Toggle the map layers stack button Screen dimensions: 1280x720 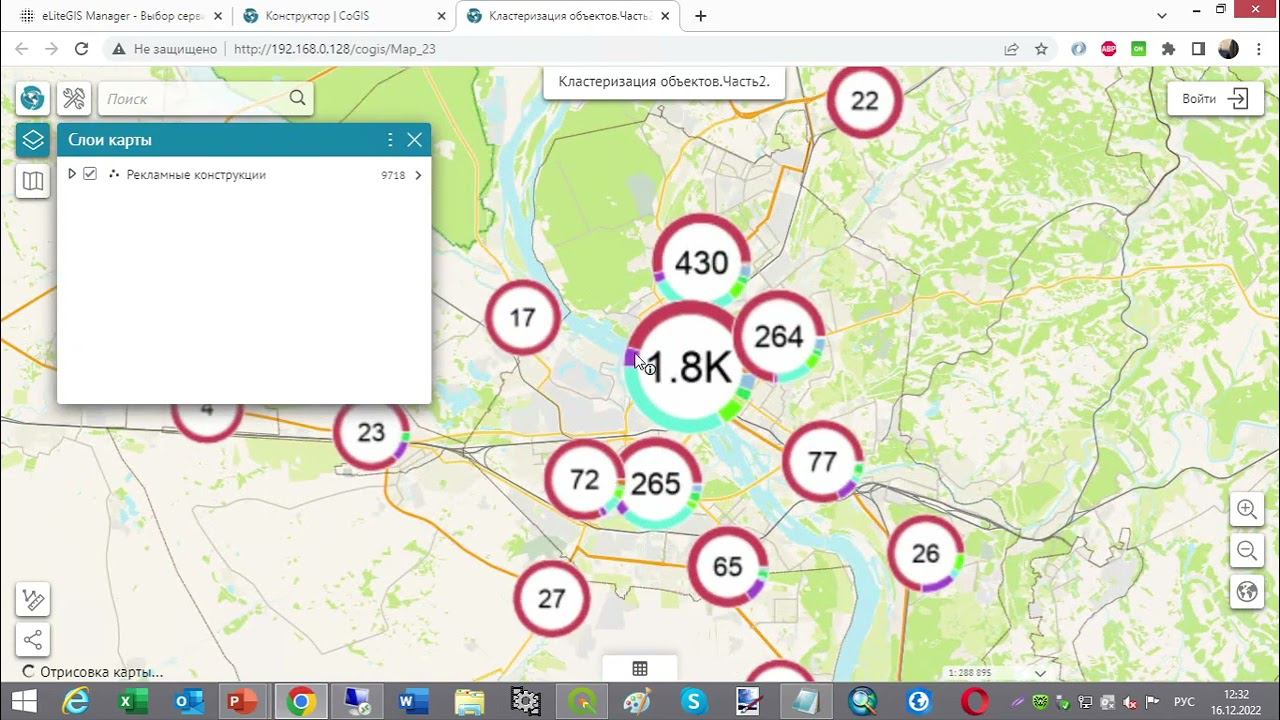(33, 140)
